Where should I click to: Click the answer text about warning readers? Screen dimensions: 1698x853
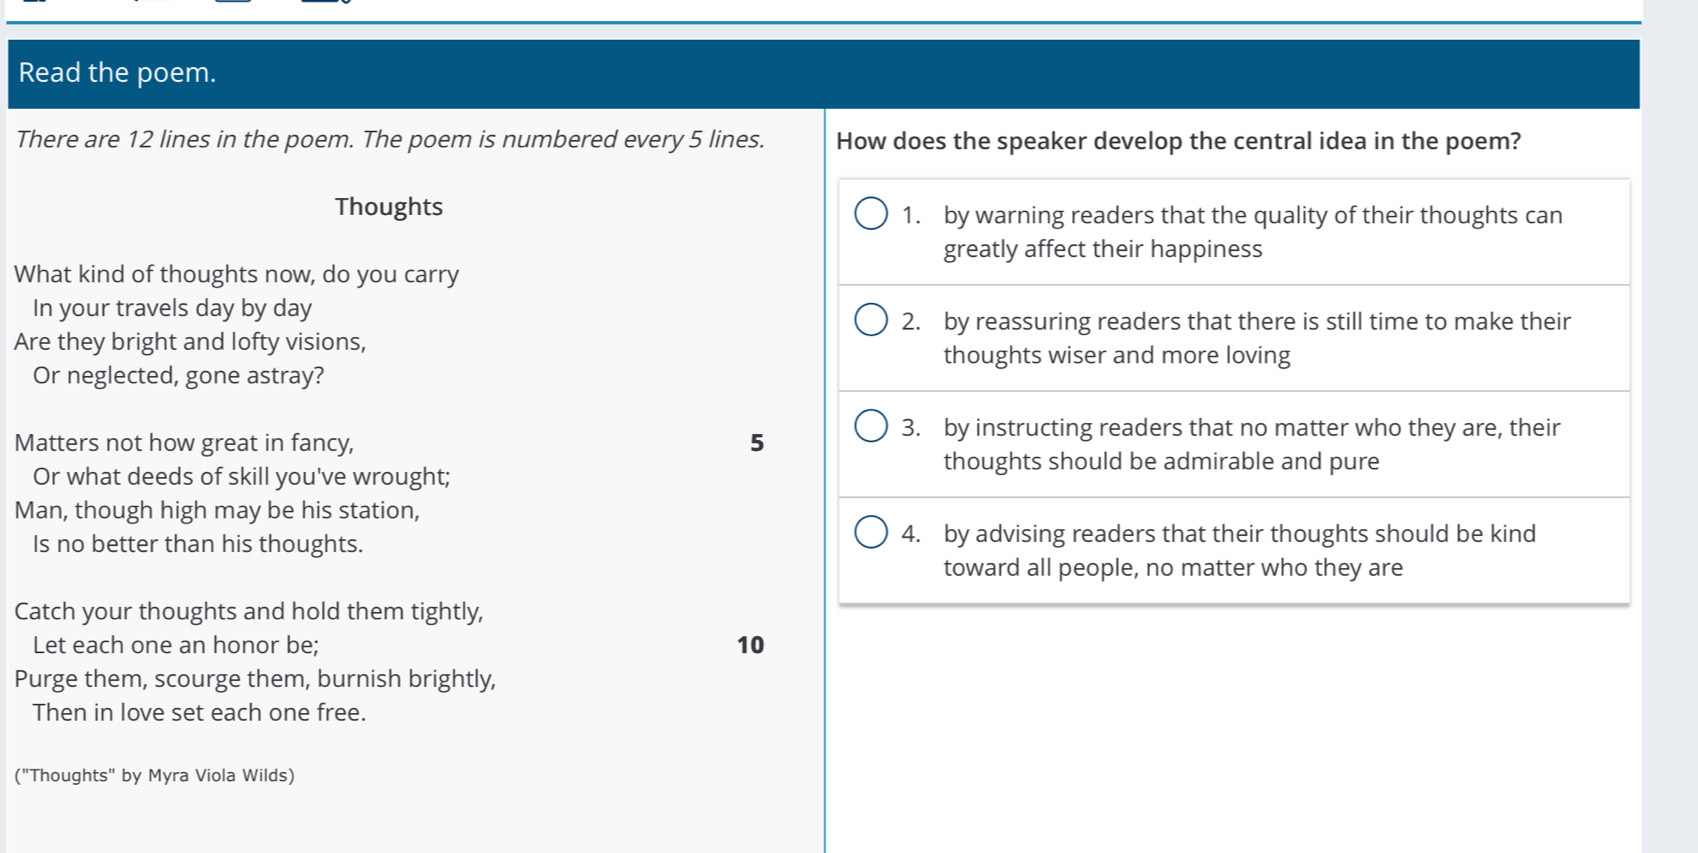(x=1253, y=232)
